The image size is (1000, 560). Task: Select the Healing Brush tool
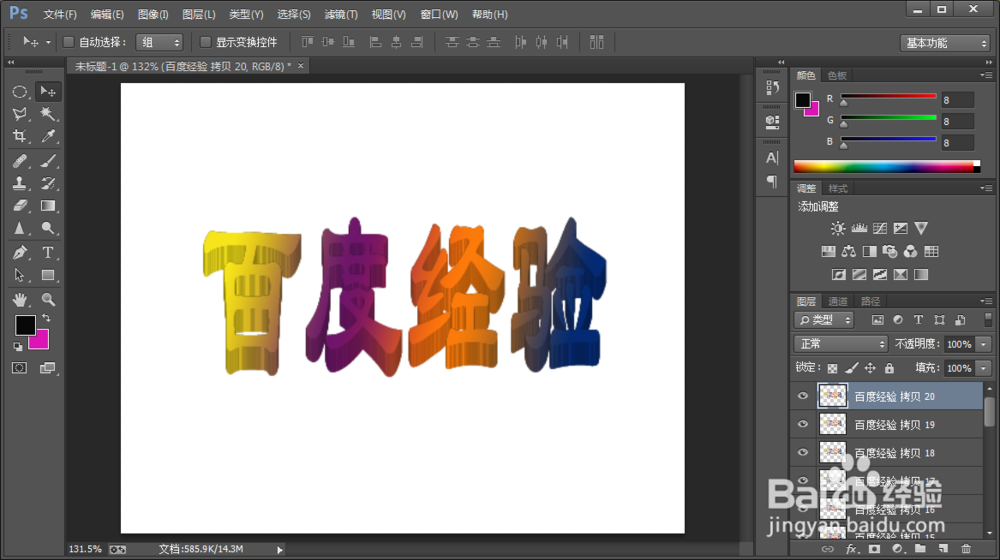tap(20, 161)
